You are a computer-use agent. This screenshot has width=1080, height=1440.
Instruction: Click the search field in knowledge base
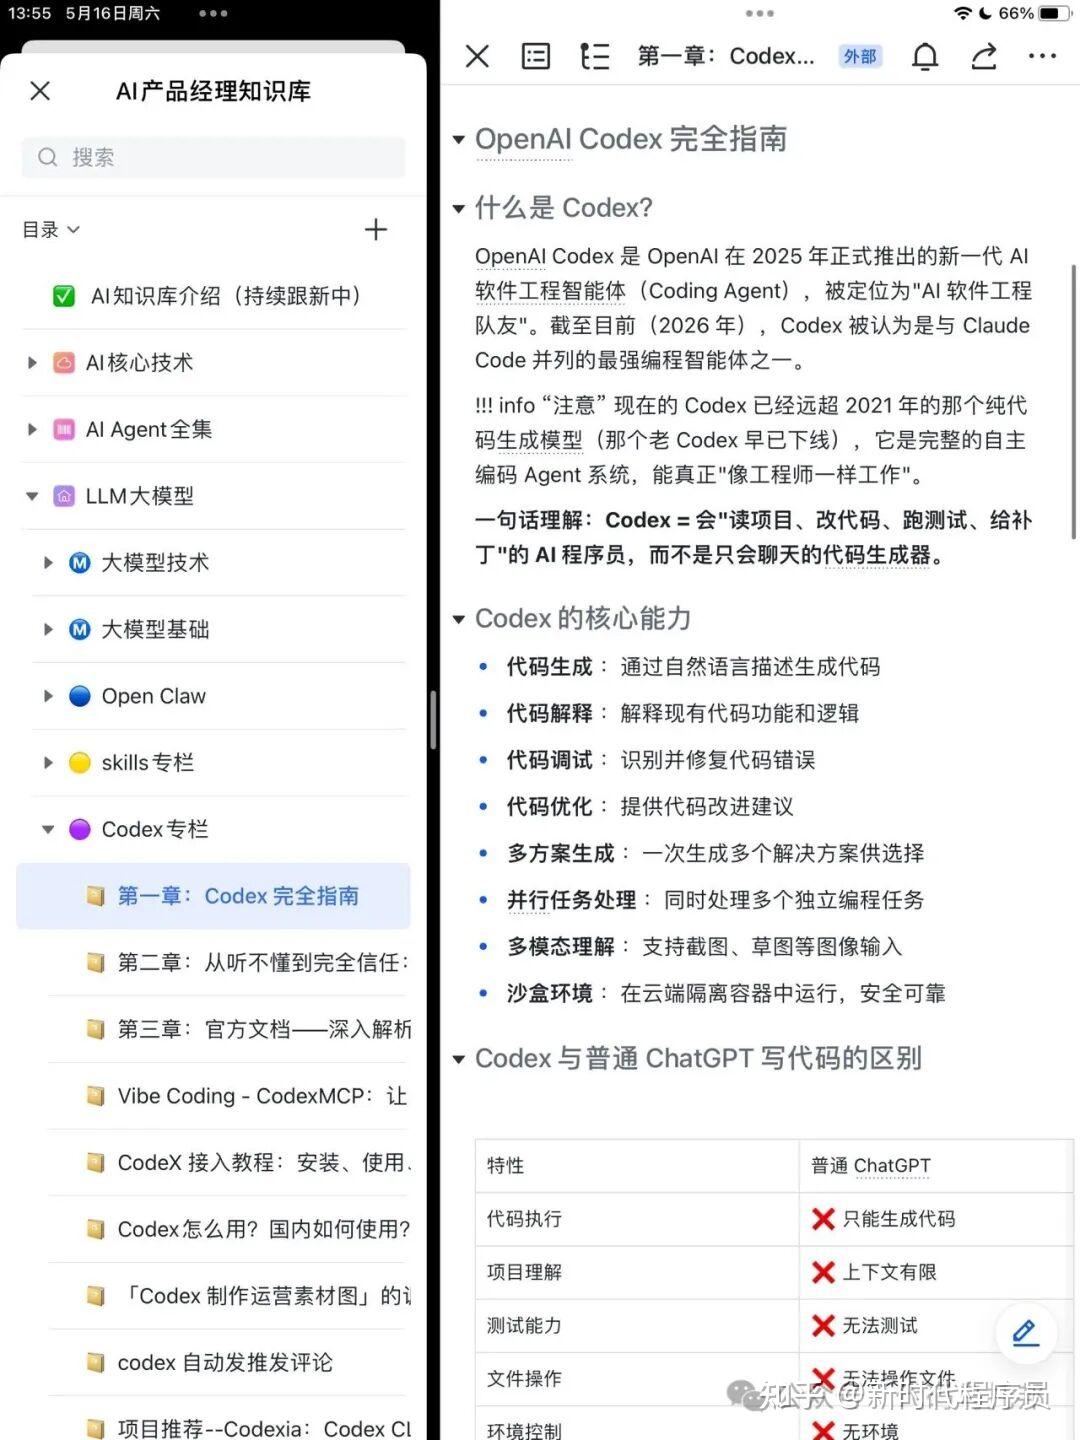(214, 157)
